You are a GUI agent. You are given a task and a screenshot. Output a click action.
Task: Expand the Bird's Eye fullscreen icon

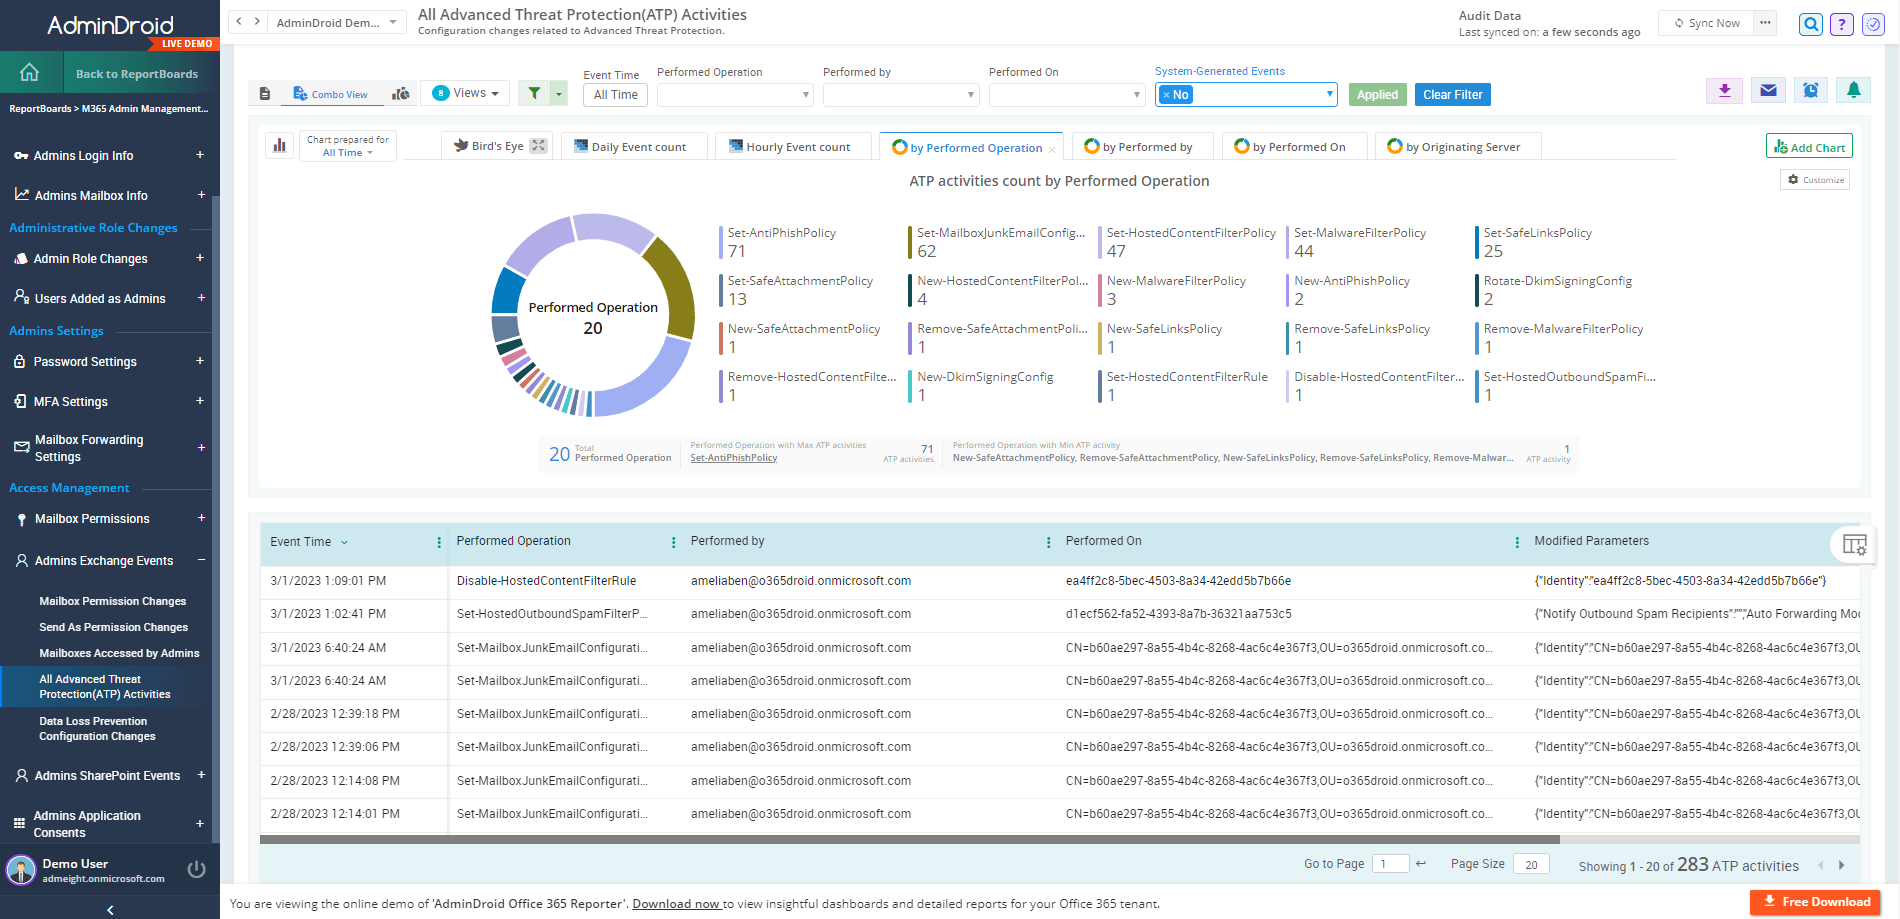click(538, 146)
